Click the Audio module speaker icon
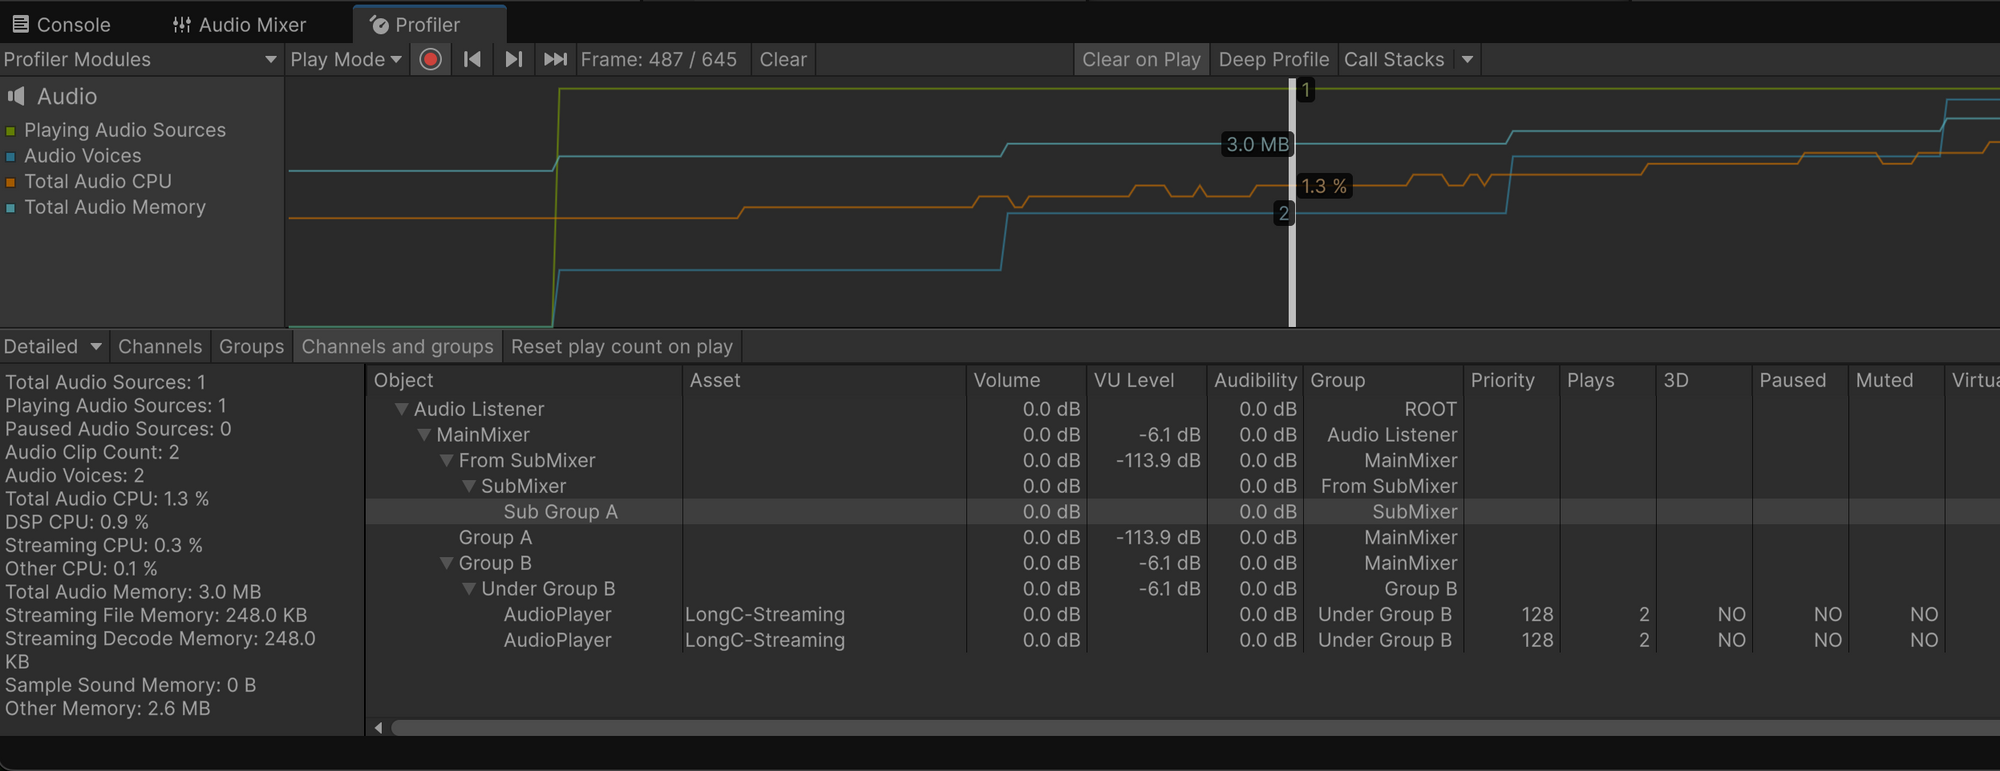 [17, 96]
